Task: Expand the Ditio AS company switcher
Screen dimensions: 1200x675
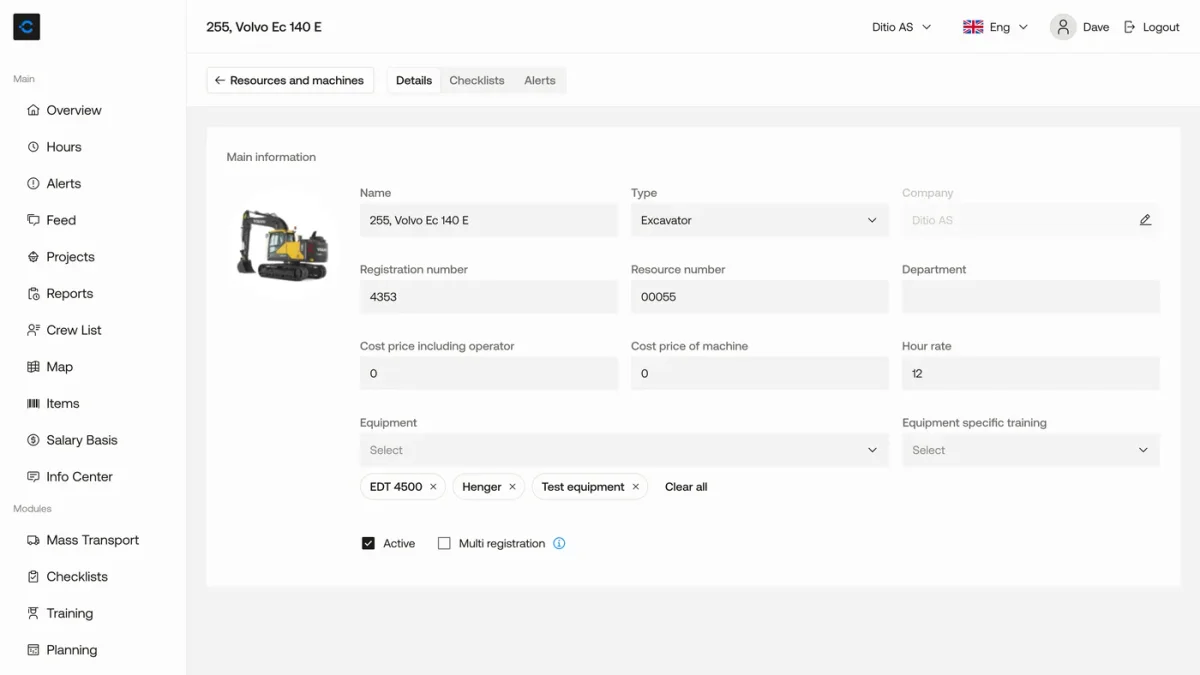Action: (901, 27)
